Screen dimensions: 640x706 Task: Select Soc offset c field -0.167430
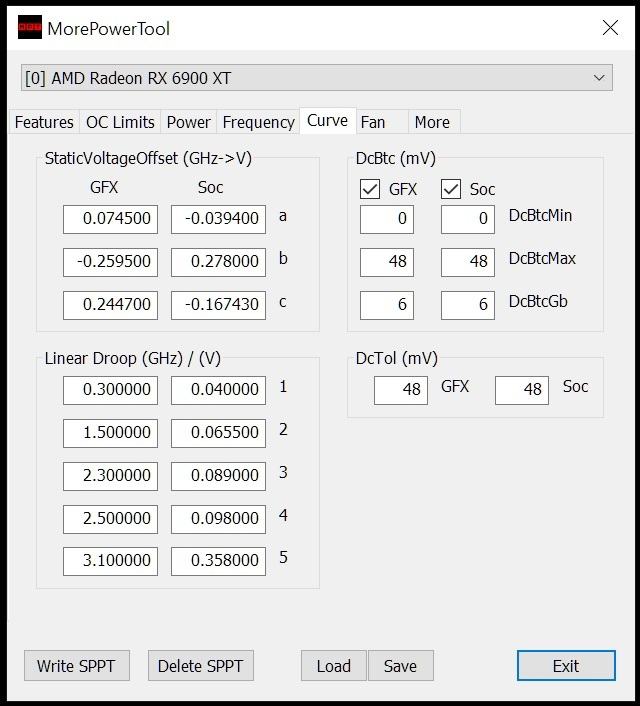[218, 305]
